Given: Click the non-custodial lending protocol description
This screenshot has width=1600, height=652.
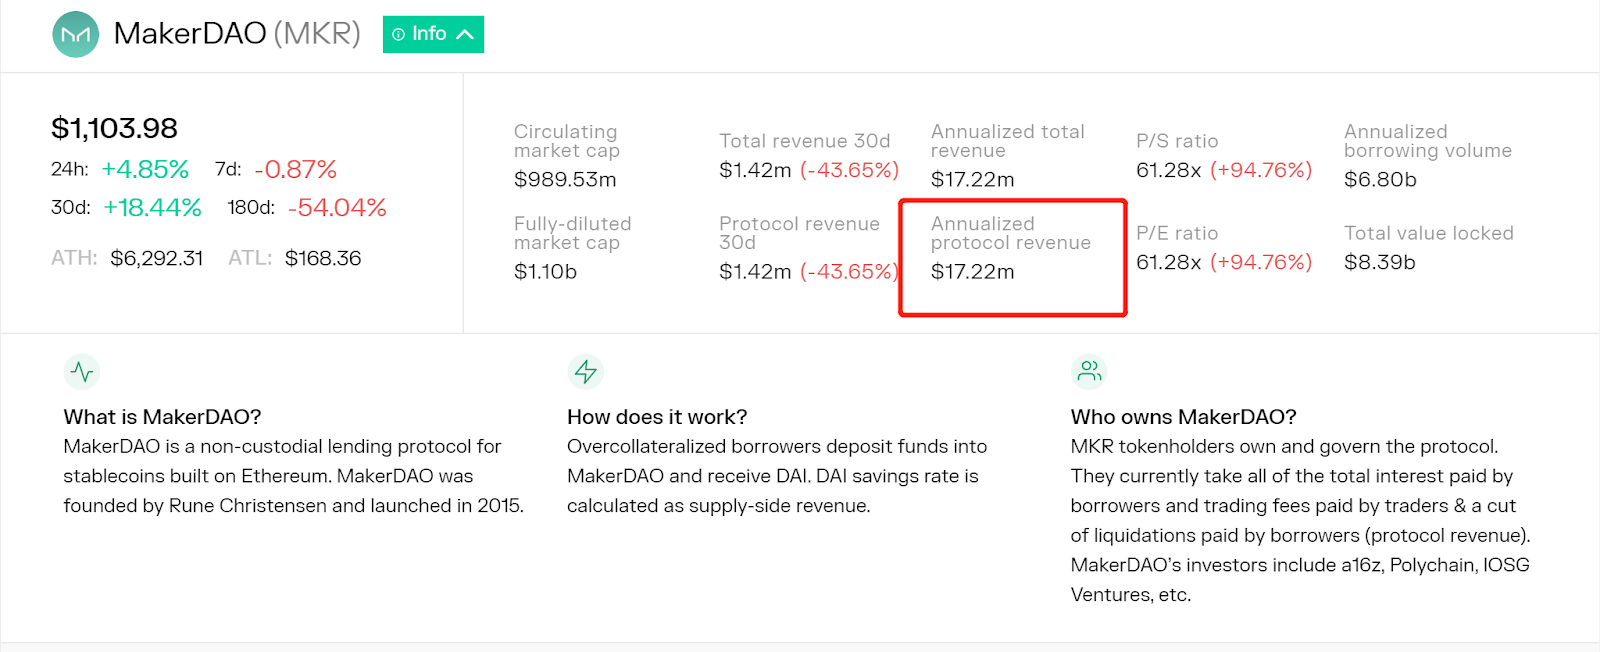Looking at the screenshot, I should [x=293, y=476].
